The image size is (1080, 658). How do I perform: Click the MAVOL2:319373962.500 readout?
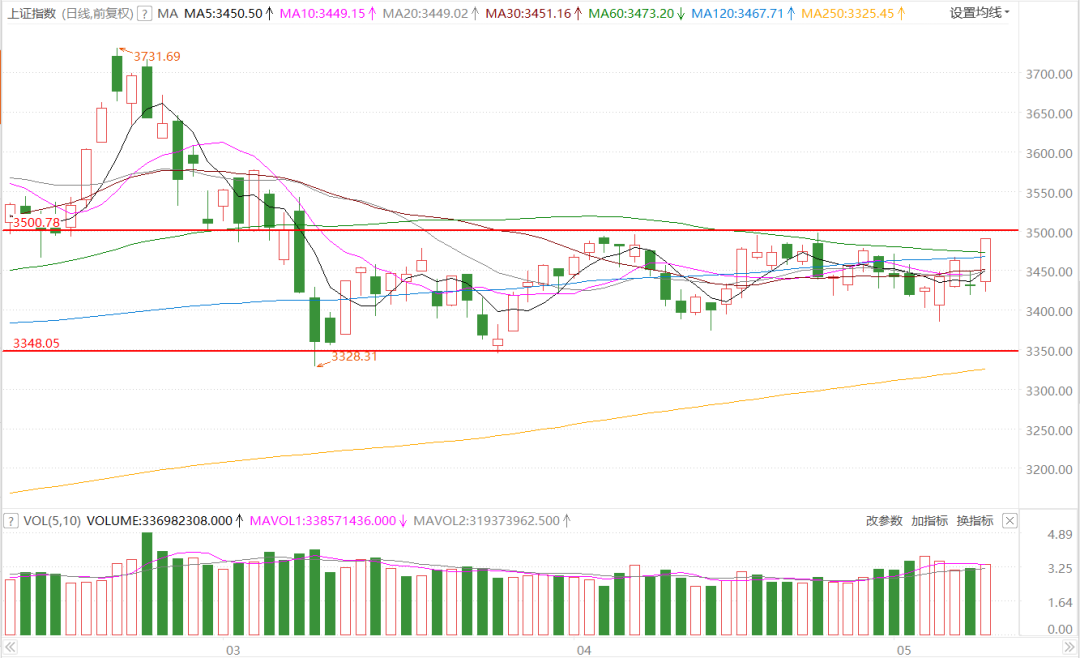coord(491,521)
